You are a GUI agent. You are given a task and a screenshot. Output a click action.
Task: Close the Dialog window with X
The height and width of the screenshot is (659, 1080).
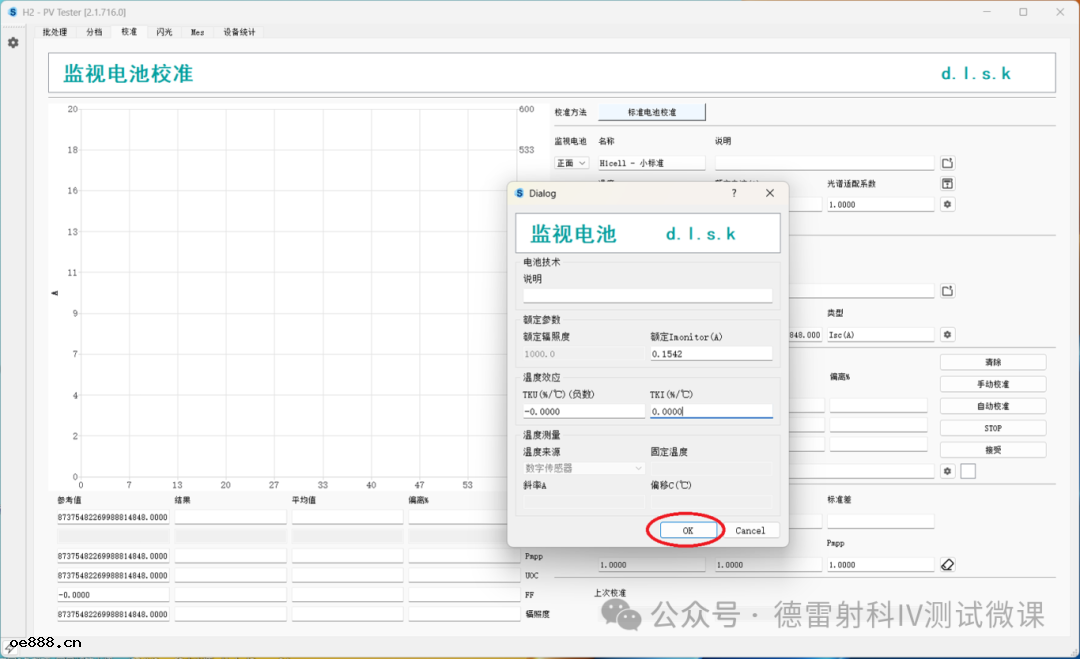pyautogui.click(x=769, y=193)
